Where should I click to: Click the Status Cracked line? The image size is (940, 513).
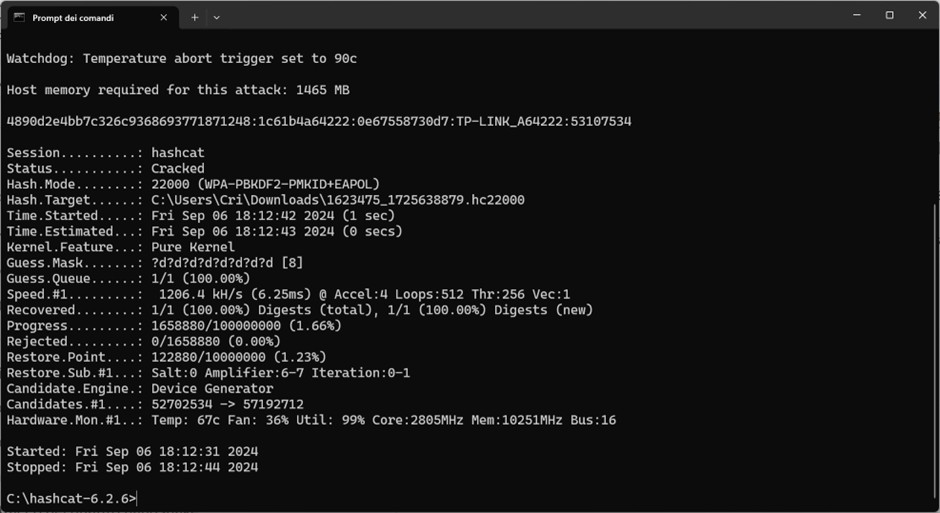[x=105, y=169]
